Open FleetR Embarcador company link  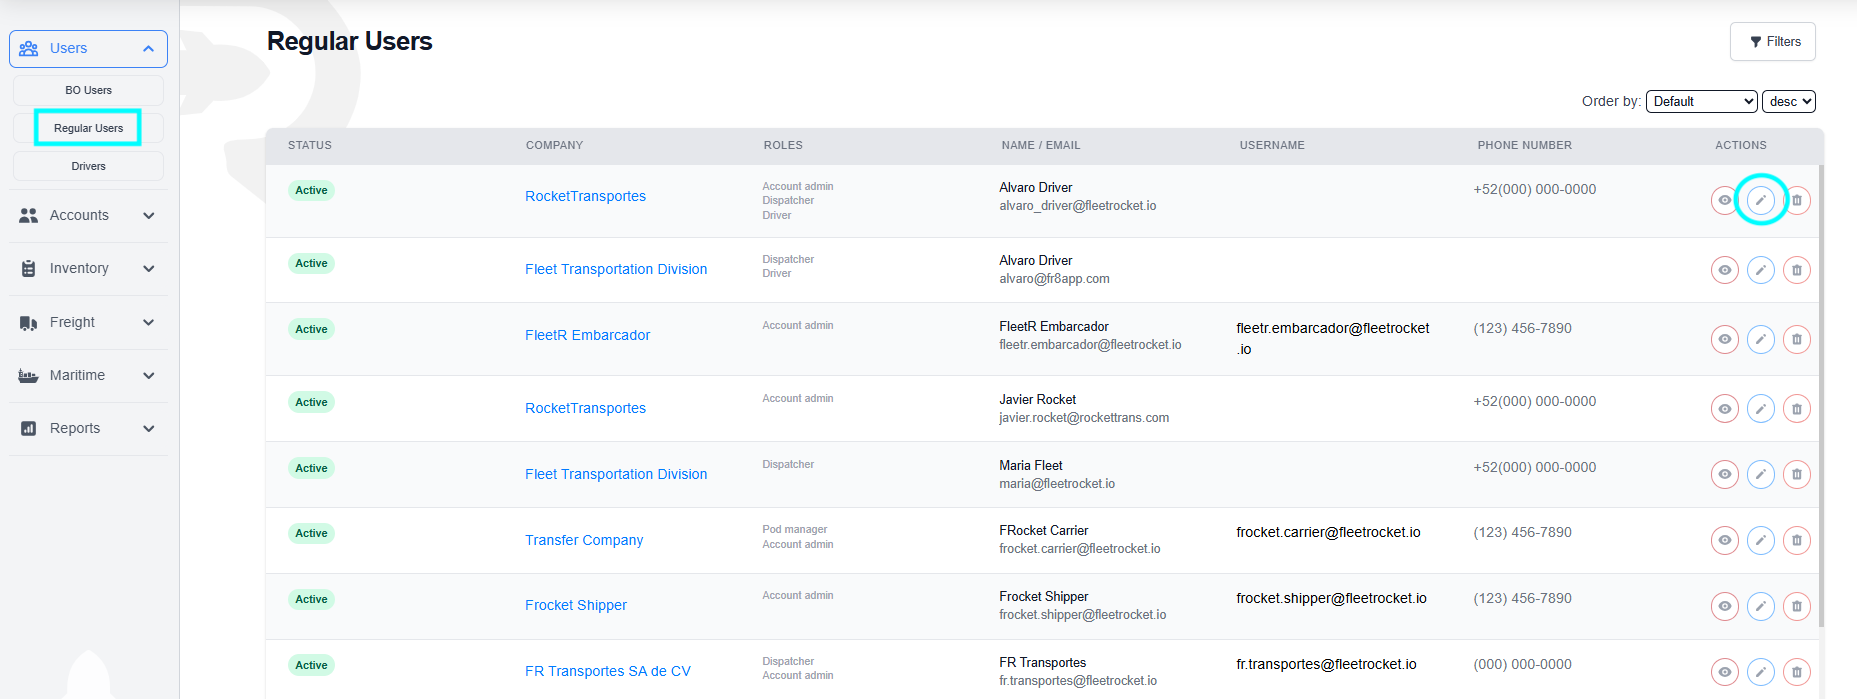point(587,335)
